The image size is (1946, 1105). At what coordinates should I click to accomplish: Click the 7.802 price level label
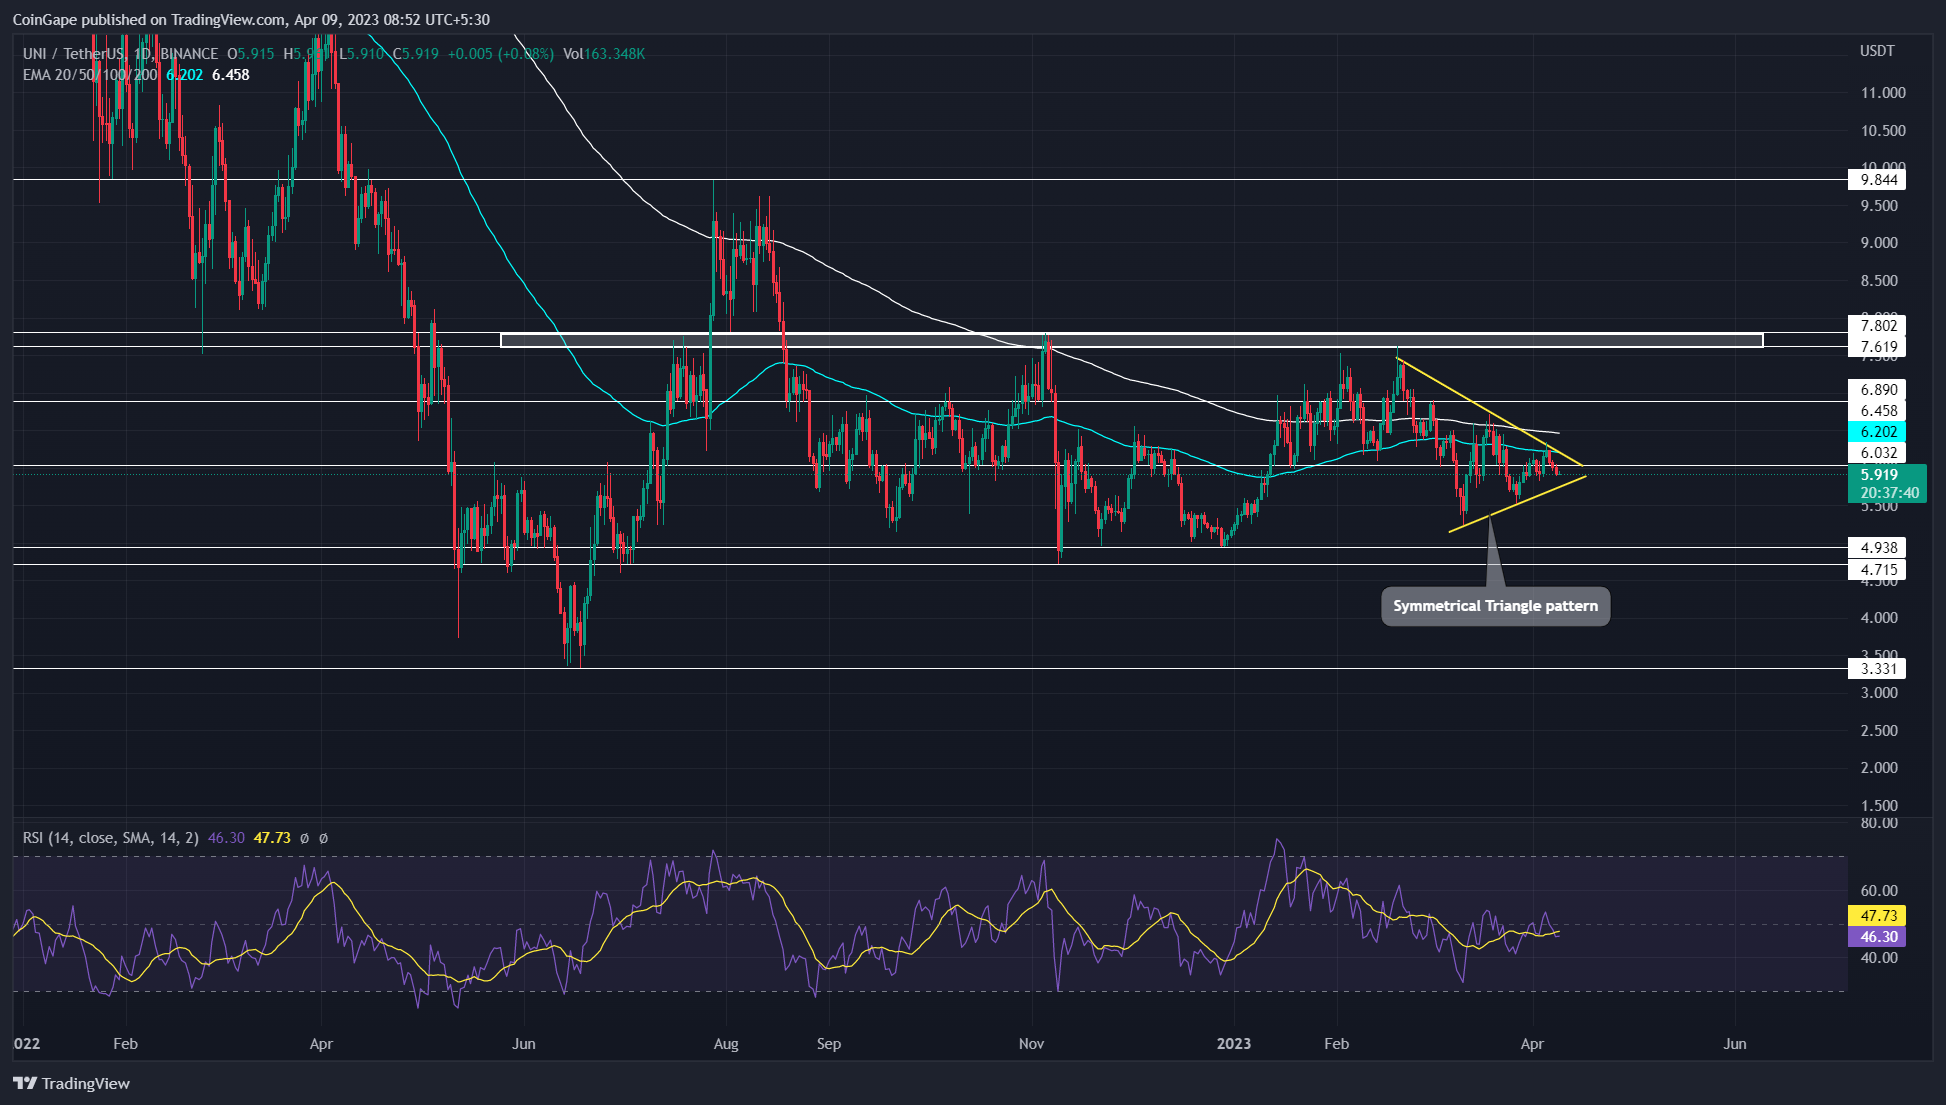coord(1877,325)
